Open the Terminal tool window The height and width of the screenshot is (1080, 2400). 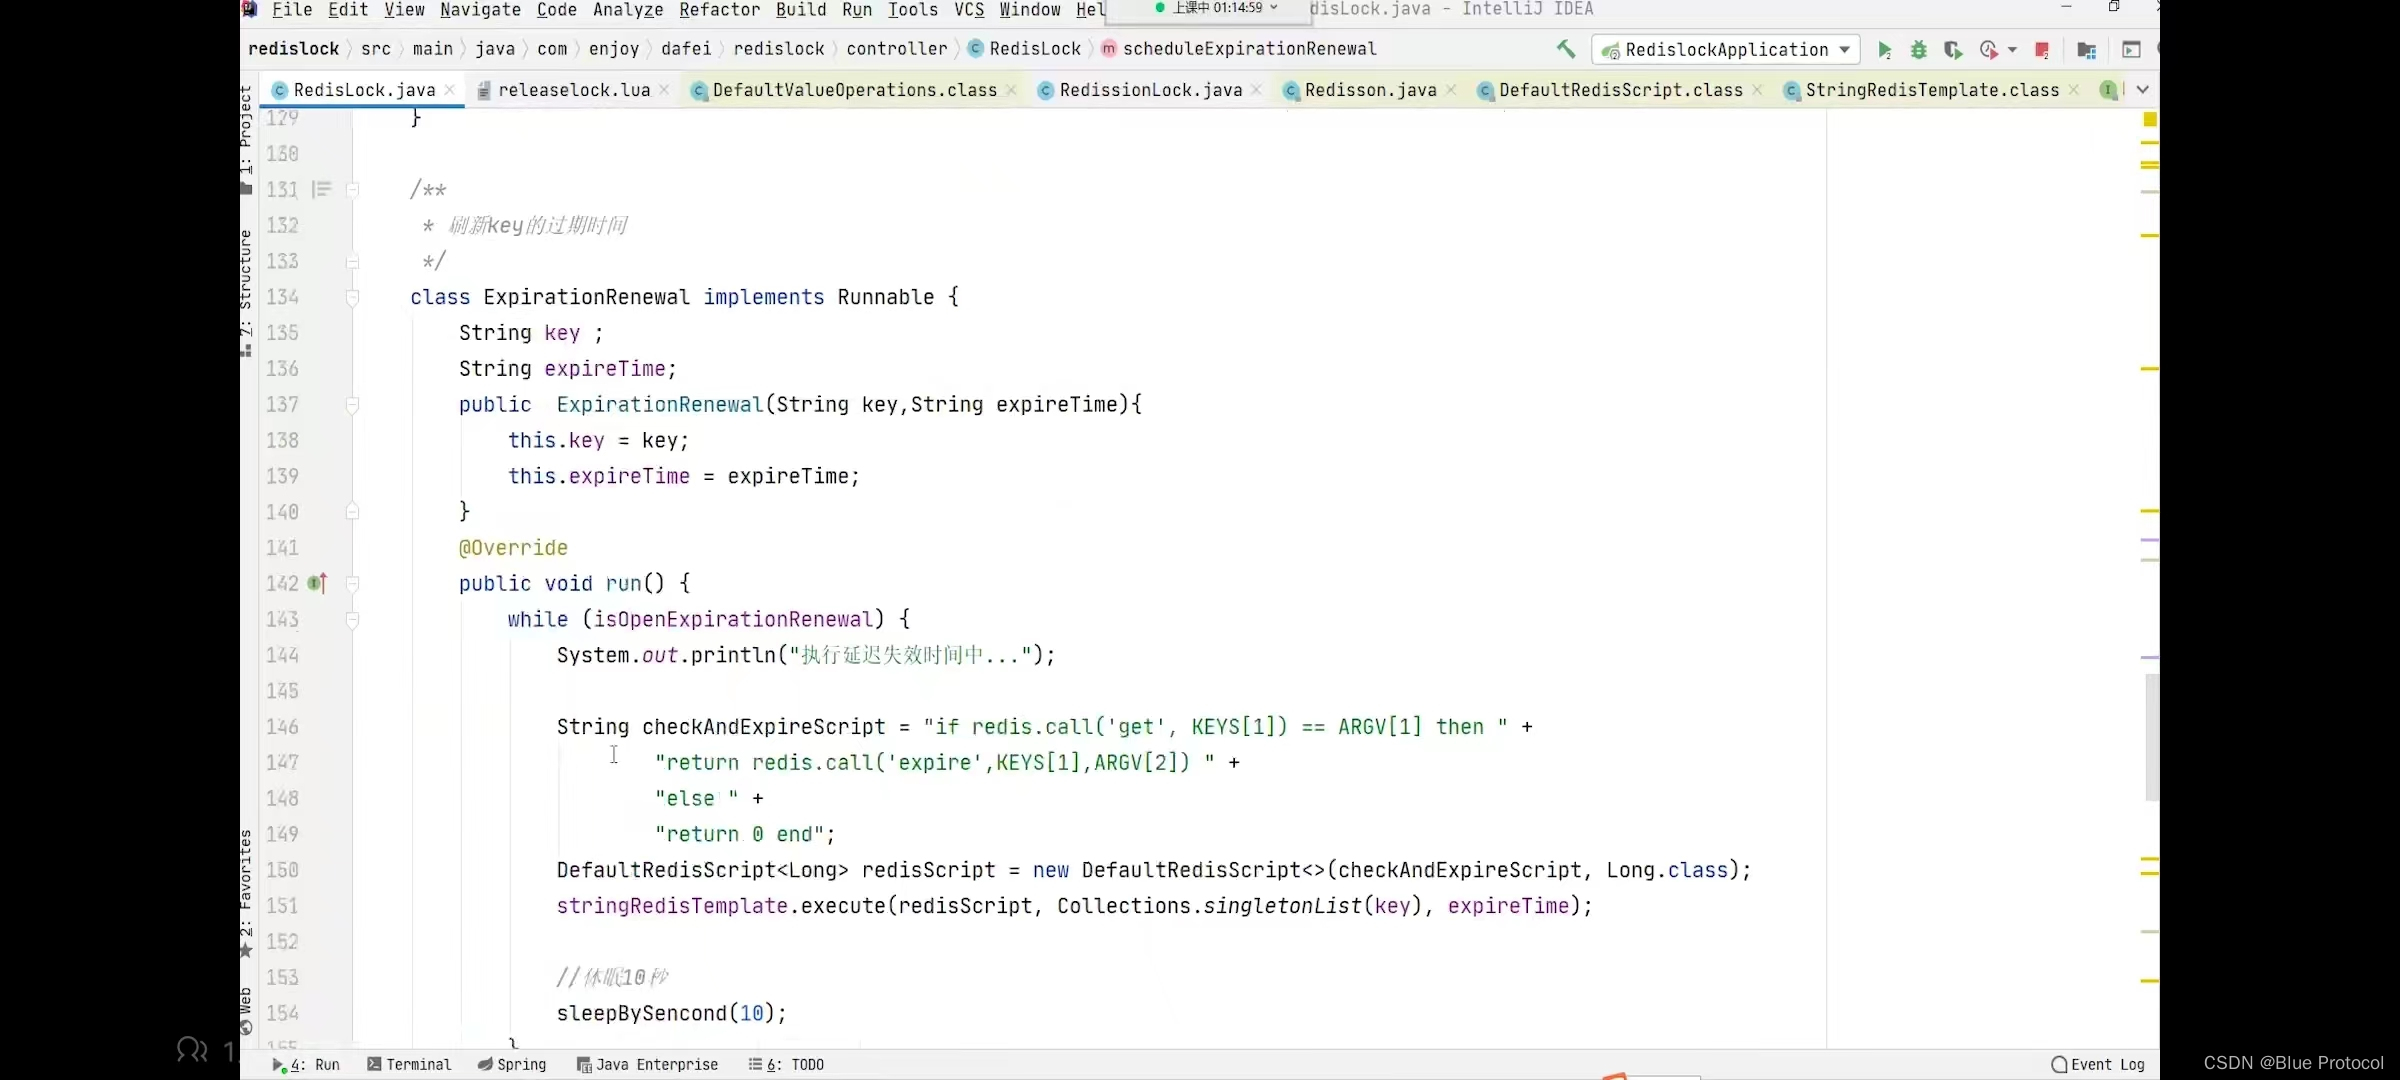[409, 1065]
